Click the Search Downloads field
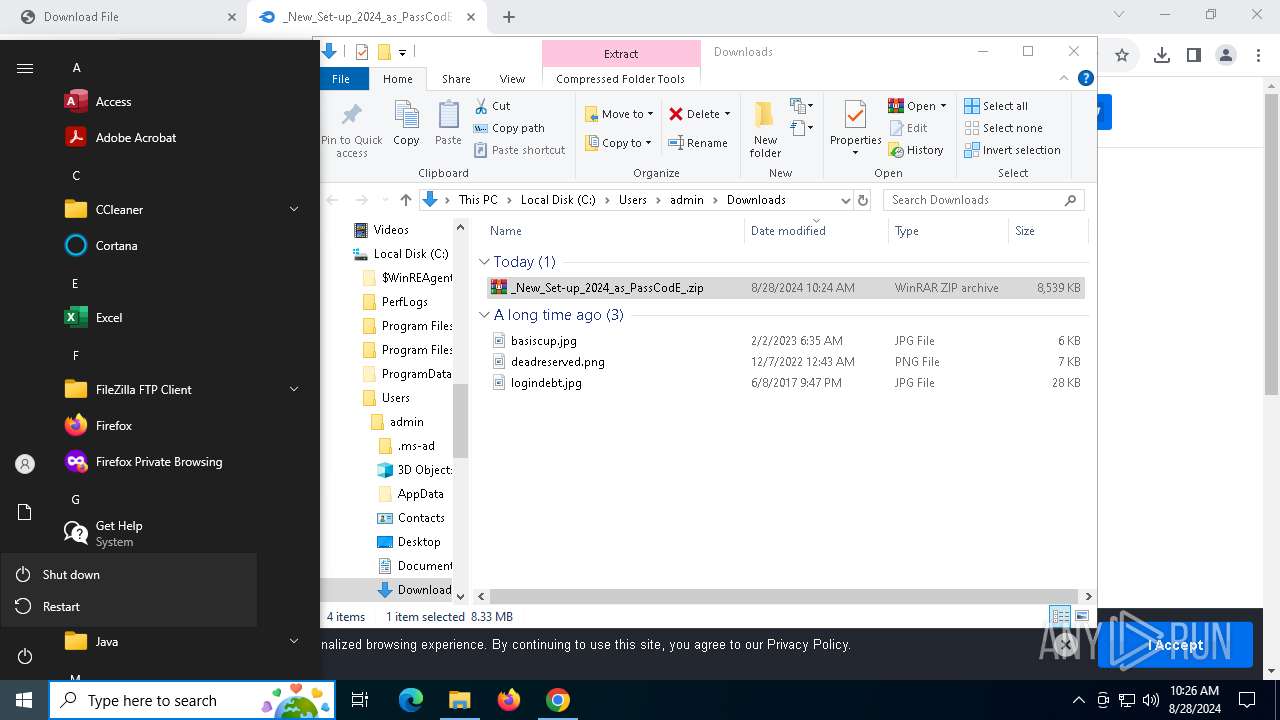1280x720 pixels. pyautogui.click(x=984, y=200)
